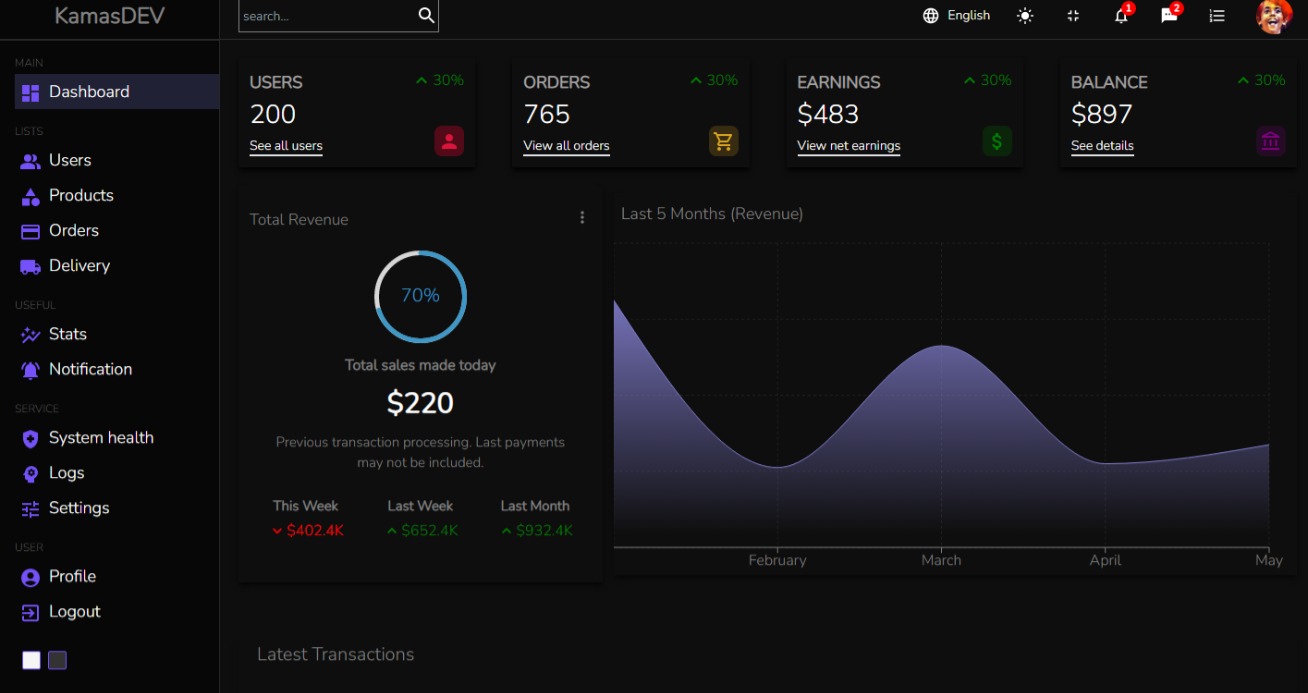Click the Logout arrow icon
Screen dimensions: 1308x693
pyautogui.click(x=30, y=612)
